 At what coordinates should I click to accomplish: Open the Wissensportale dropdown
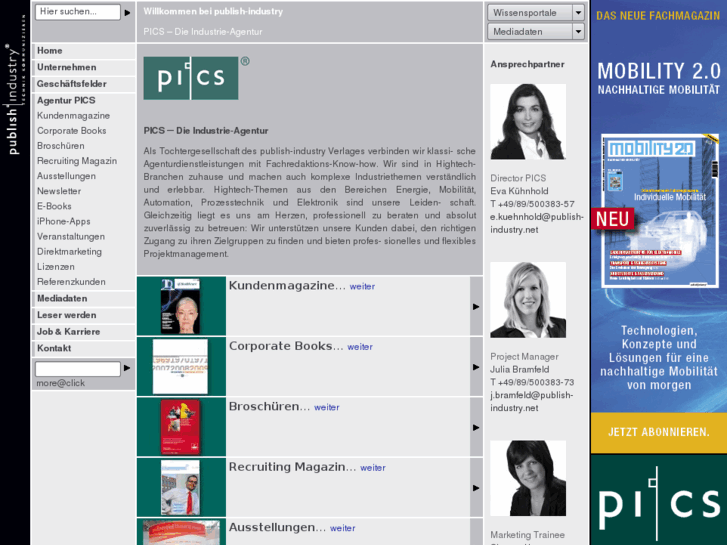coord(536,13)
